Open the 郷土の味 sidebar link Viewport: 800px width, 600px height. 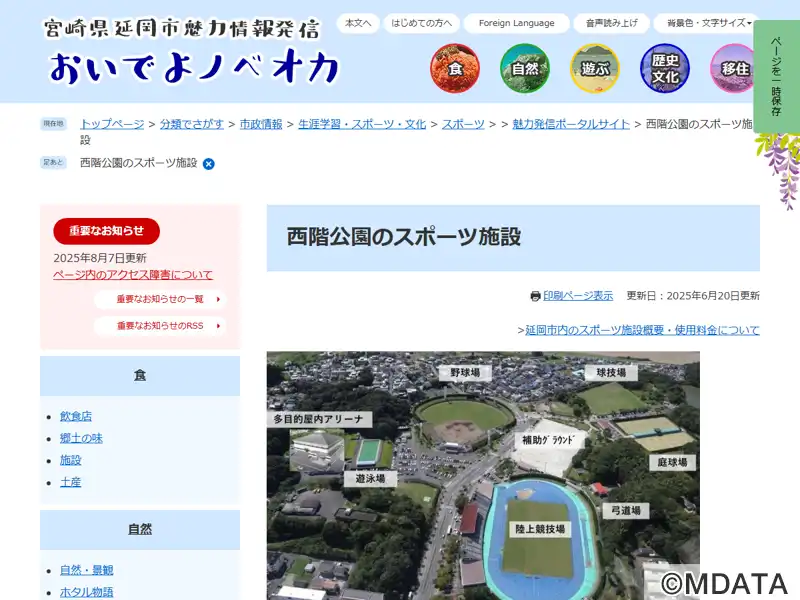coord(81,438)
